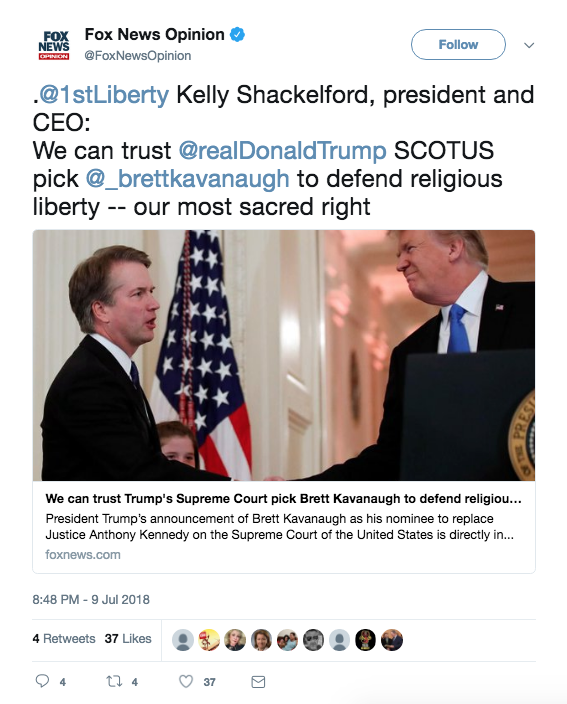This screenshot has height=704, width=567.
Task: Click the retweet arrows icon
Action: pyautogui.click(x=114, y=682)
